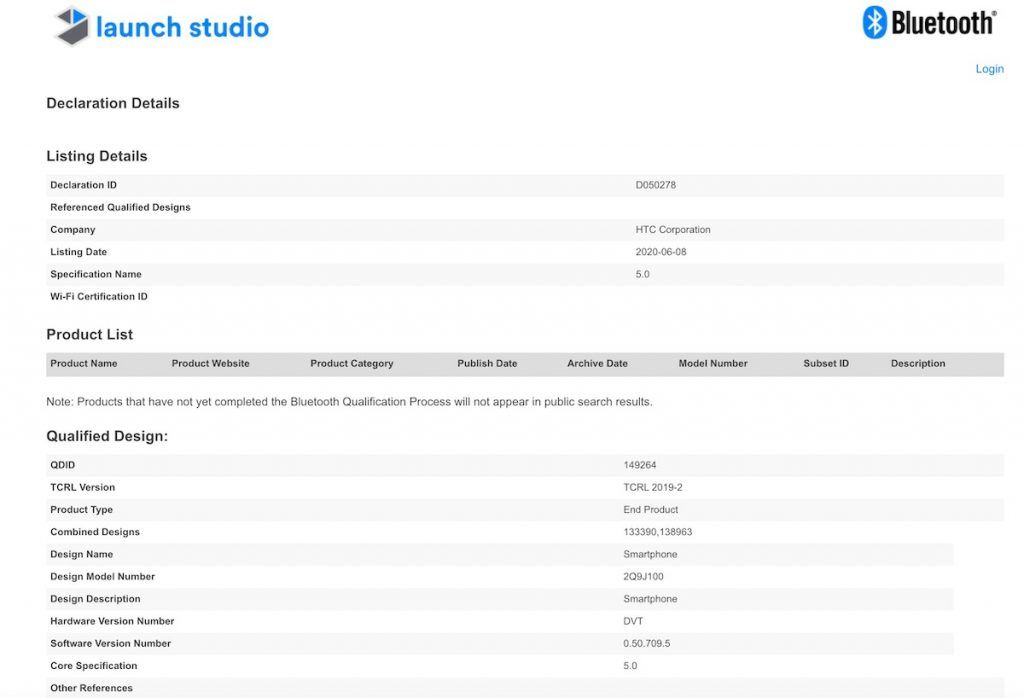Click the Other References label
This screenshot has width=1024, height=698.
click(91, 688)
